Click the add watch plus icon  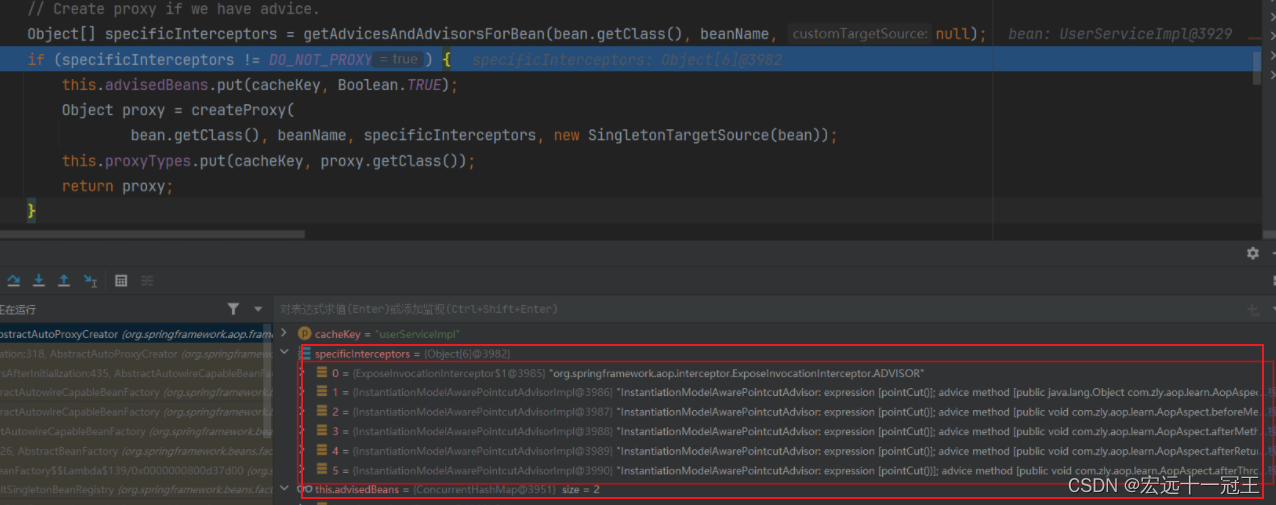(1252, 310)
